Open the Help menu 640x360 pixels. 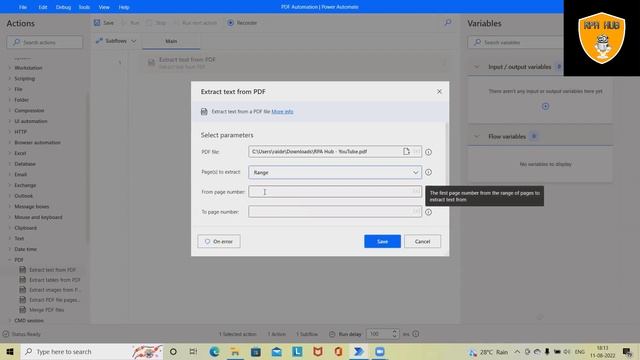coord(124,7)
